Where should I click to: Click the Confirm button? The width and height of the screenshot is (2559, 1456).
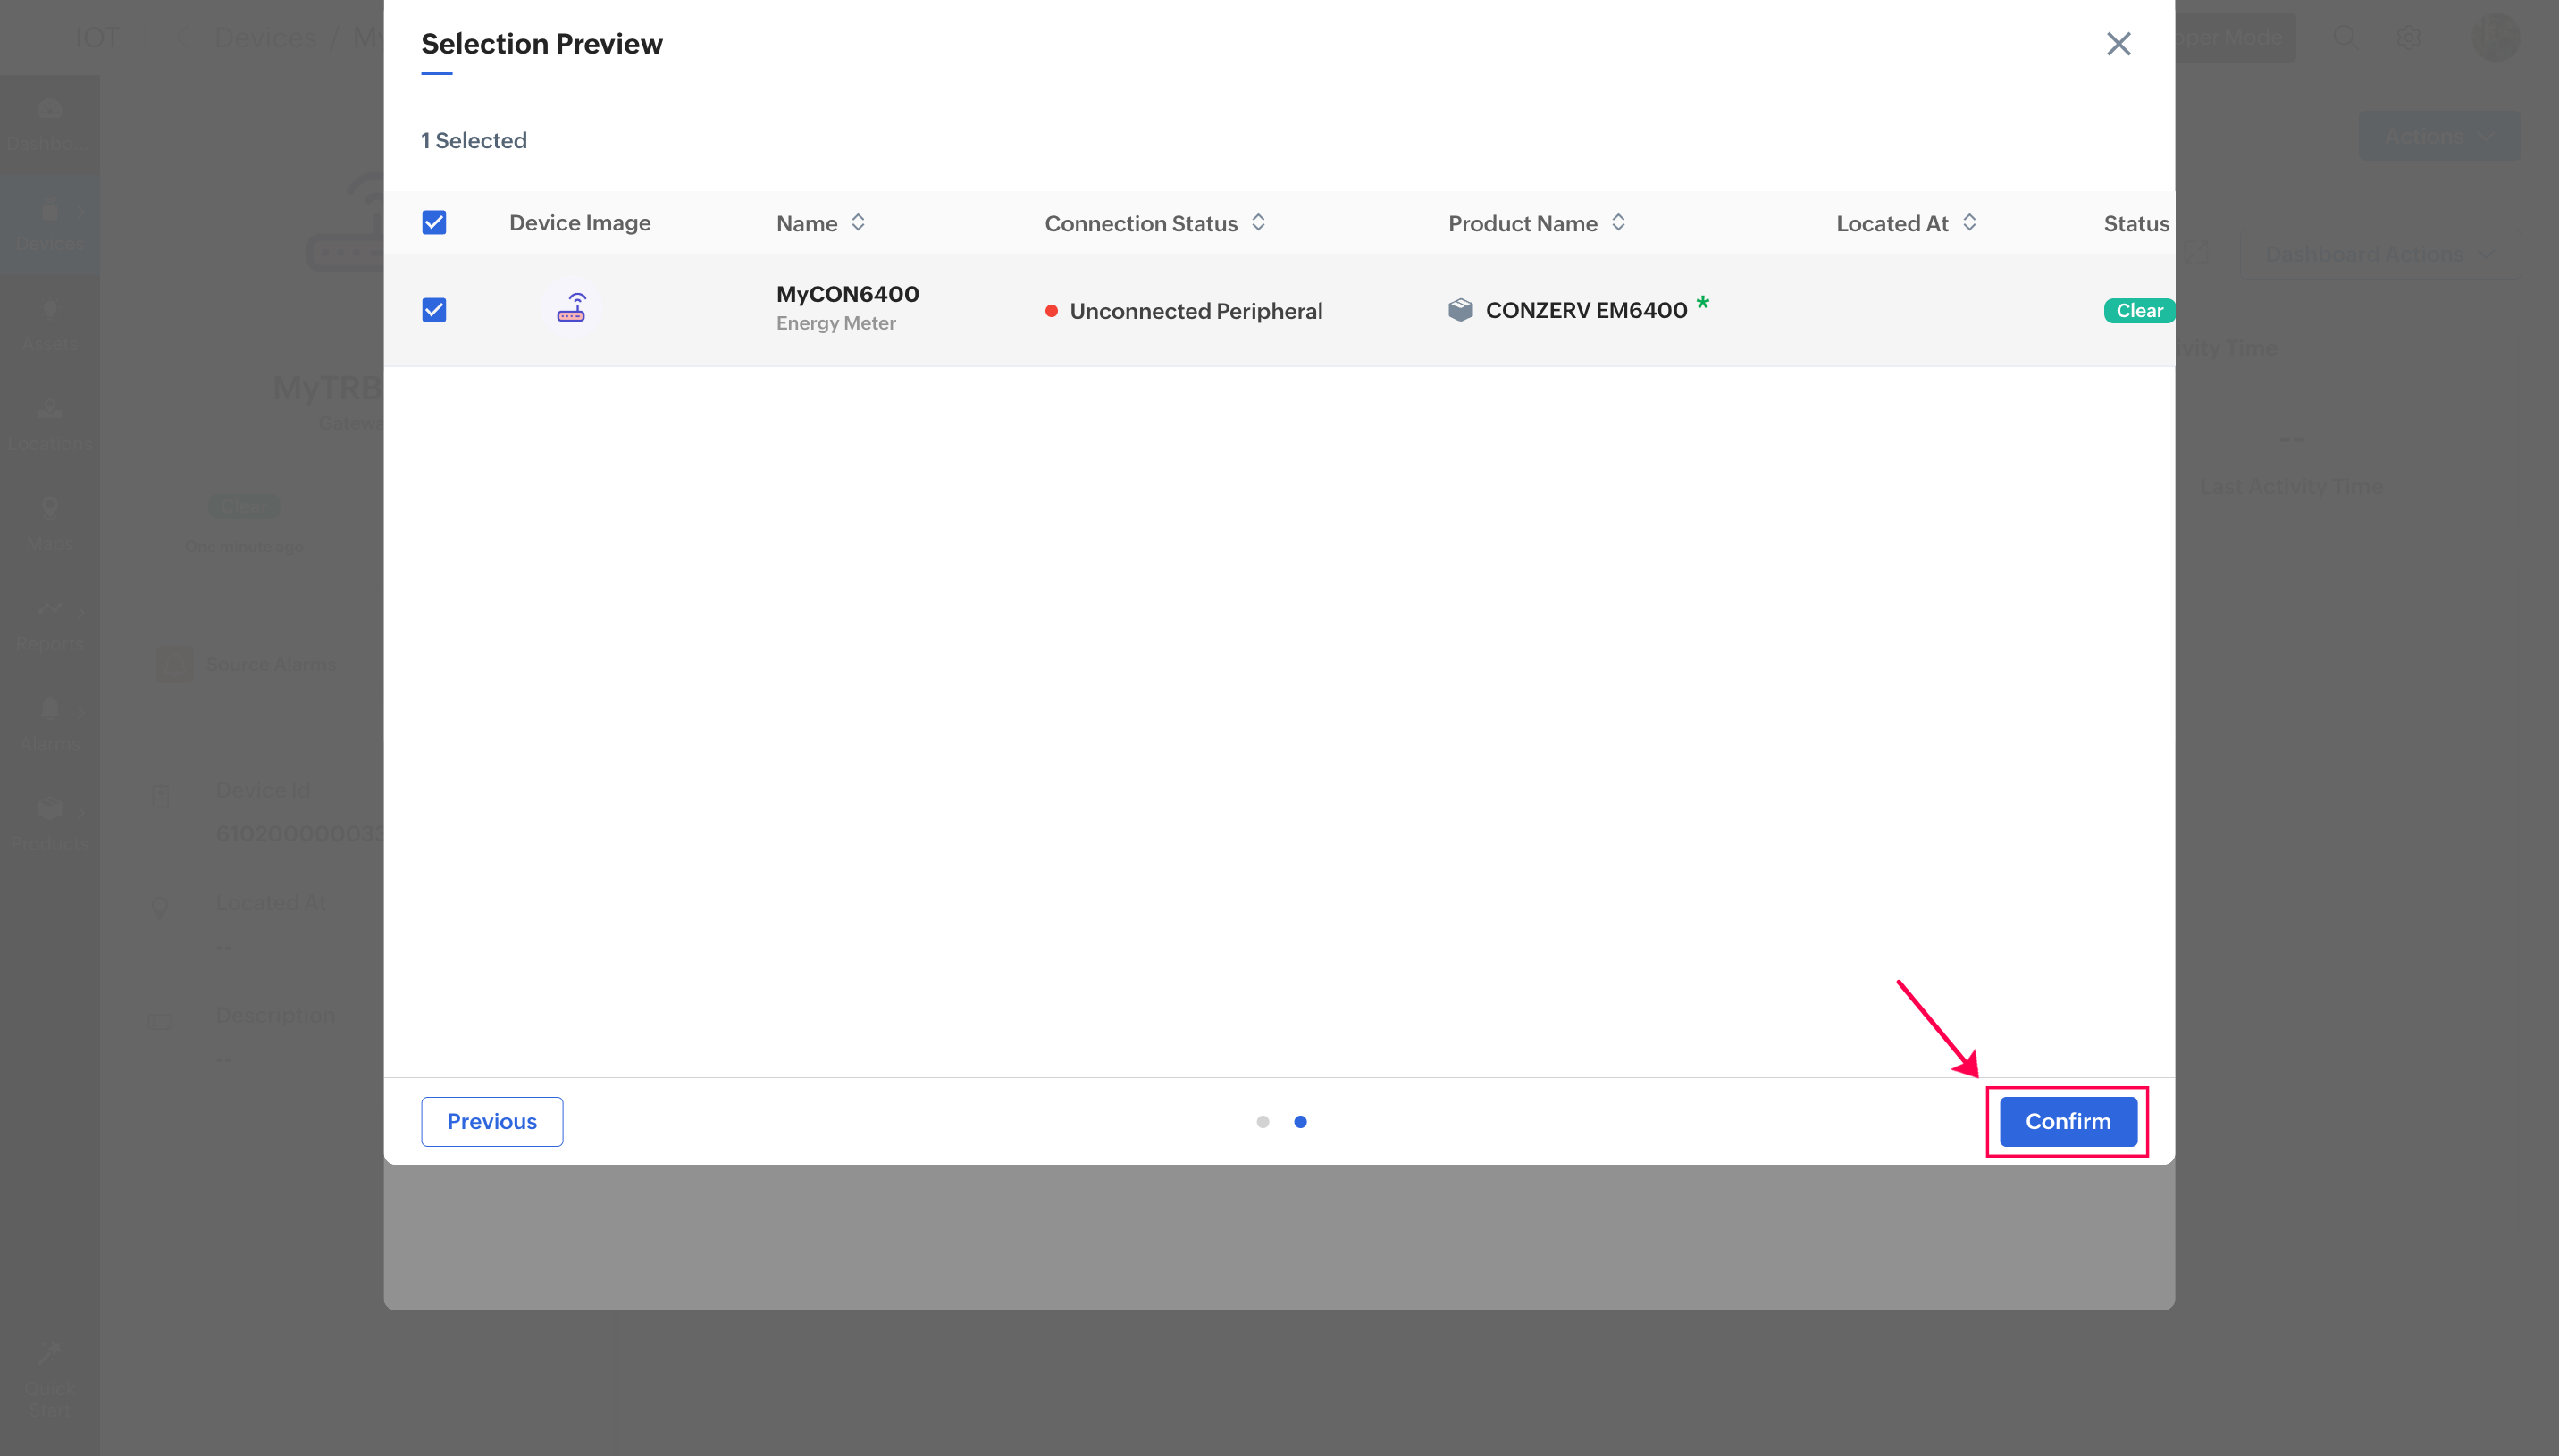coord(2067,1121)
